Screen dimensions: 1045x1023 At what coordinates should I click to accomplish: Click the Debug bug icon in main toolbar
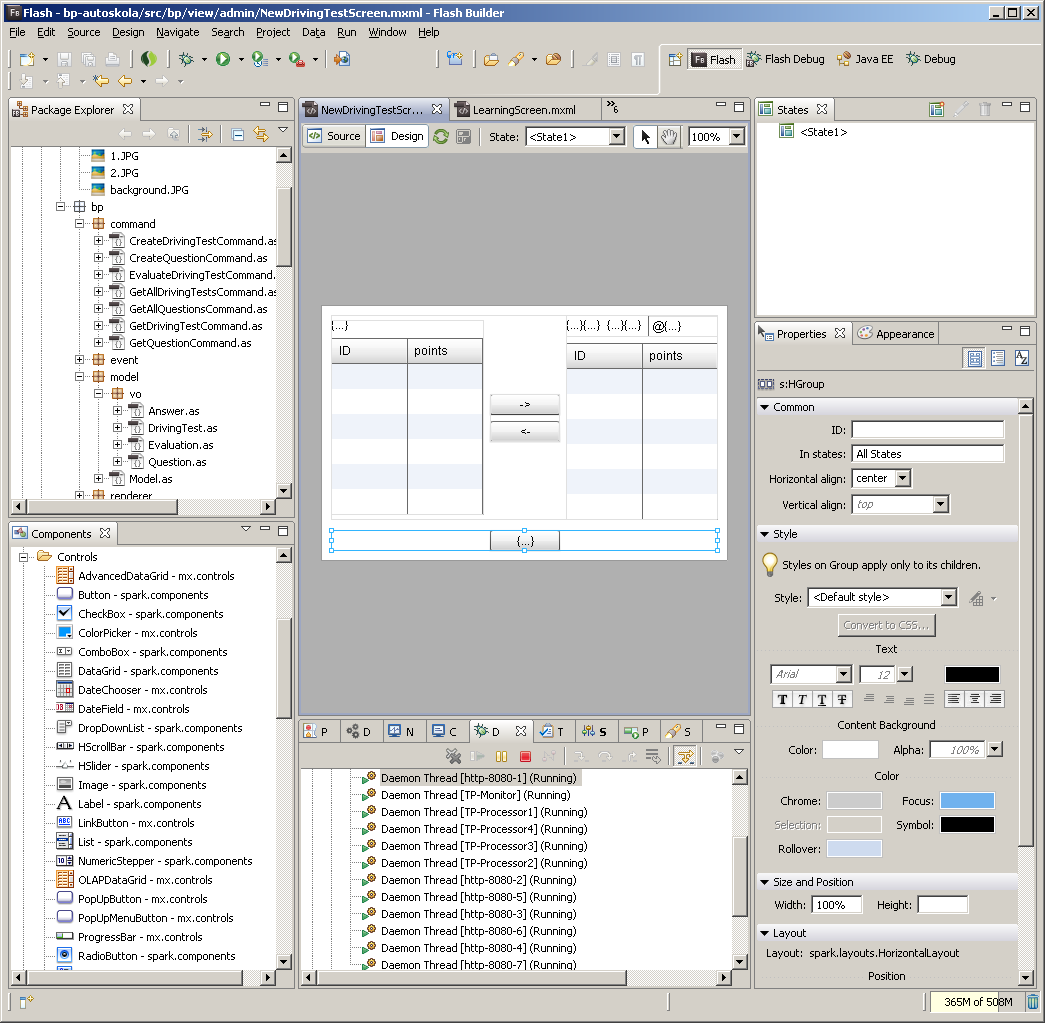tap(187, 59)
